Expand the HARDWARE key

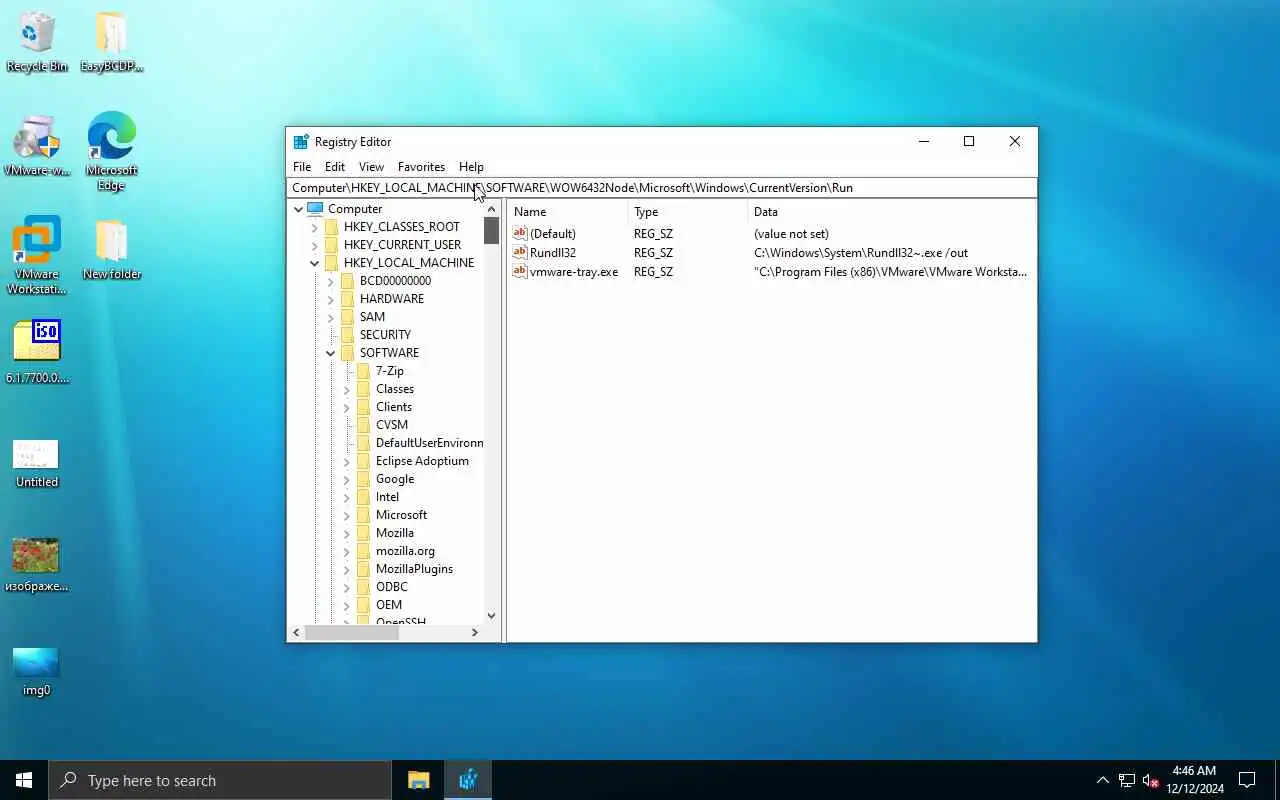330,299
